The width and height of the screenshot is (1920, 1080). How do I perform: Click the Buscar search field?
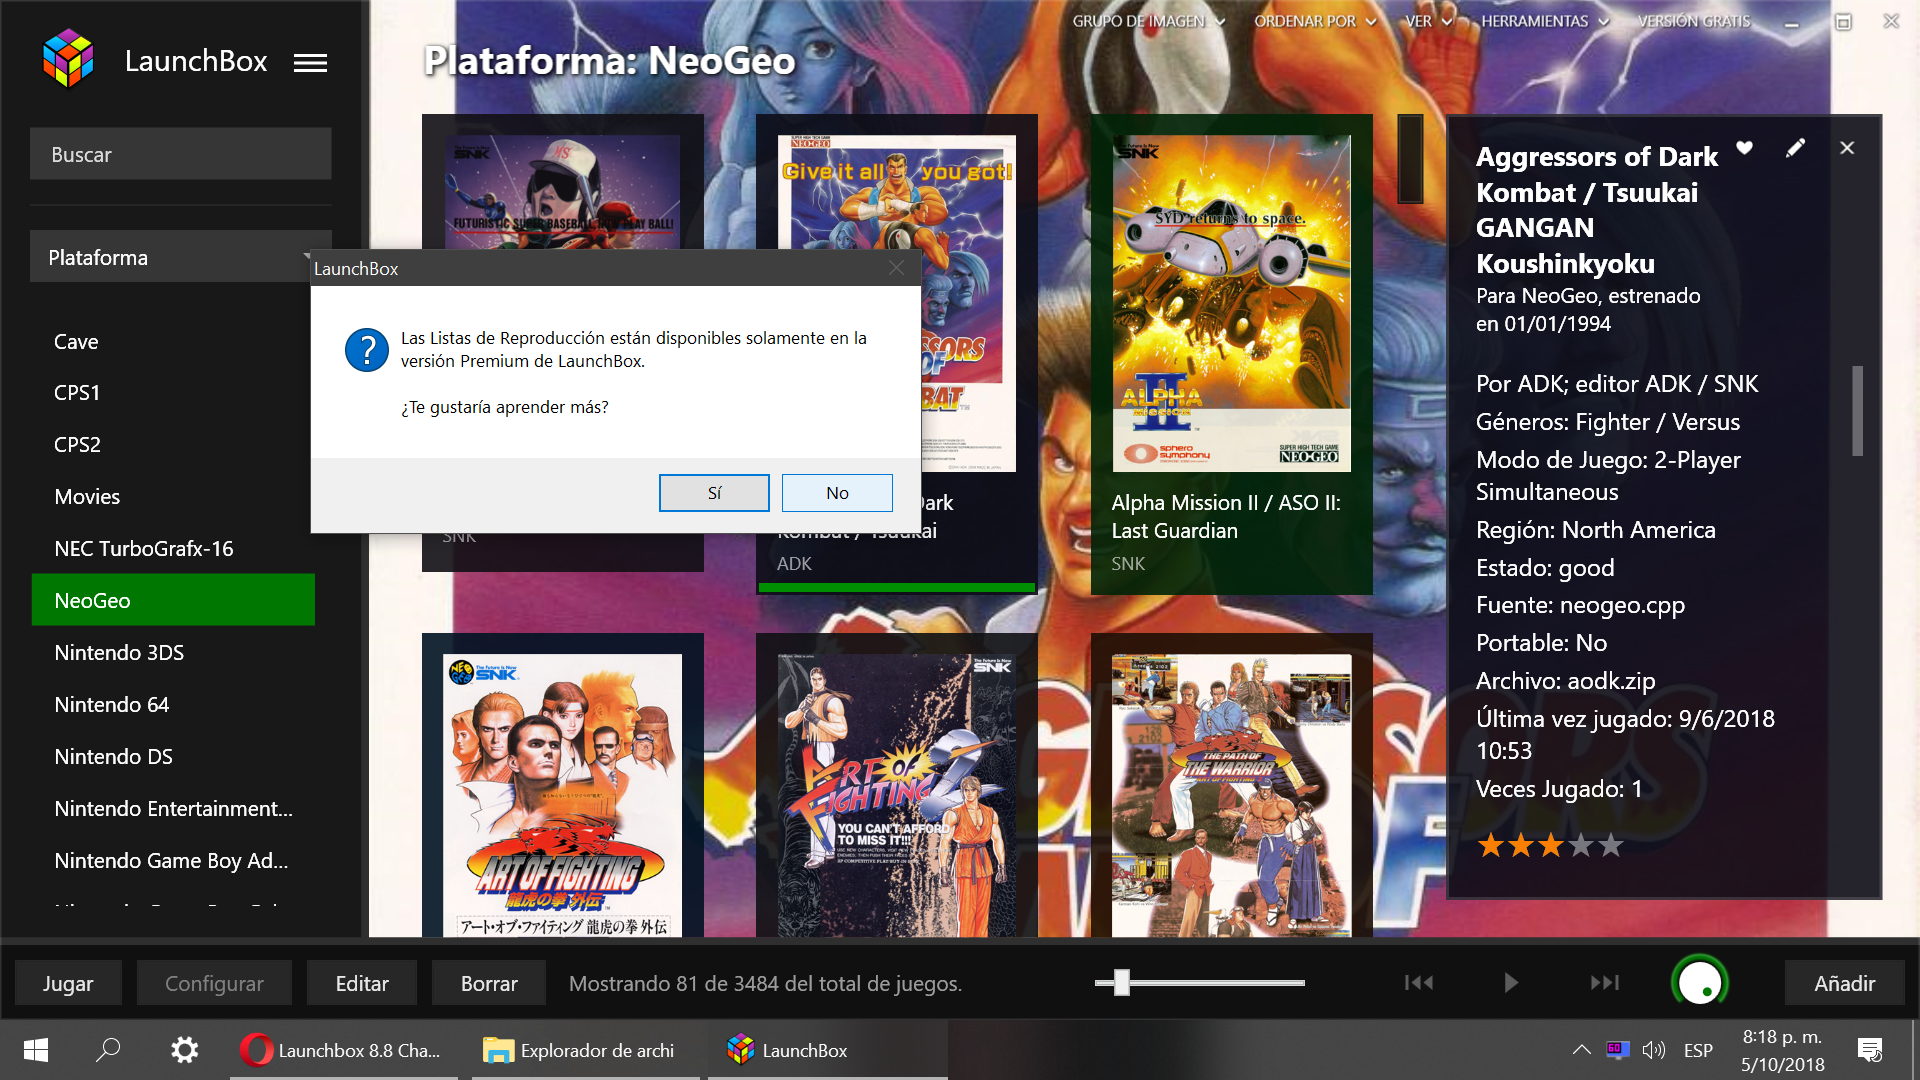pyautogui.click(x=180, y=154)
